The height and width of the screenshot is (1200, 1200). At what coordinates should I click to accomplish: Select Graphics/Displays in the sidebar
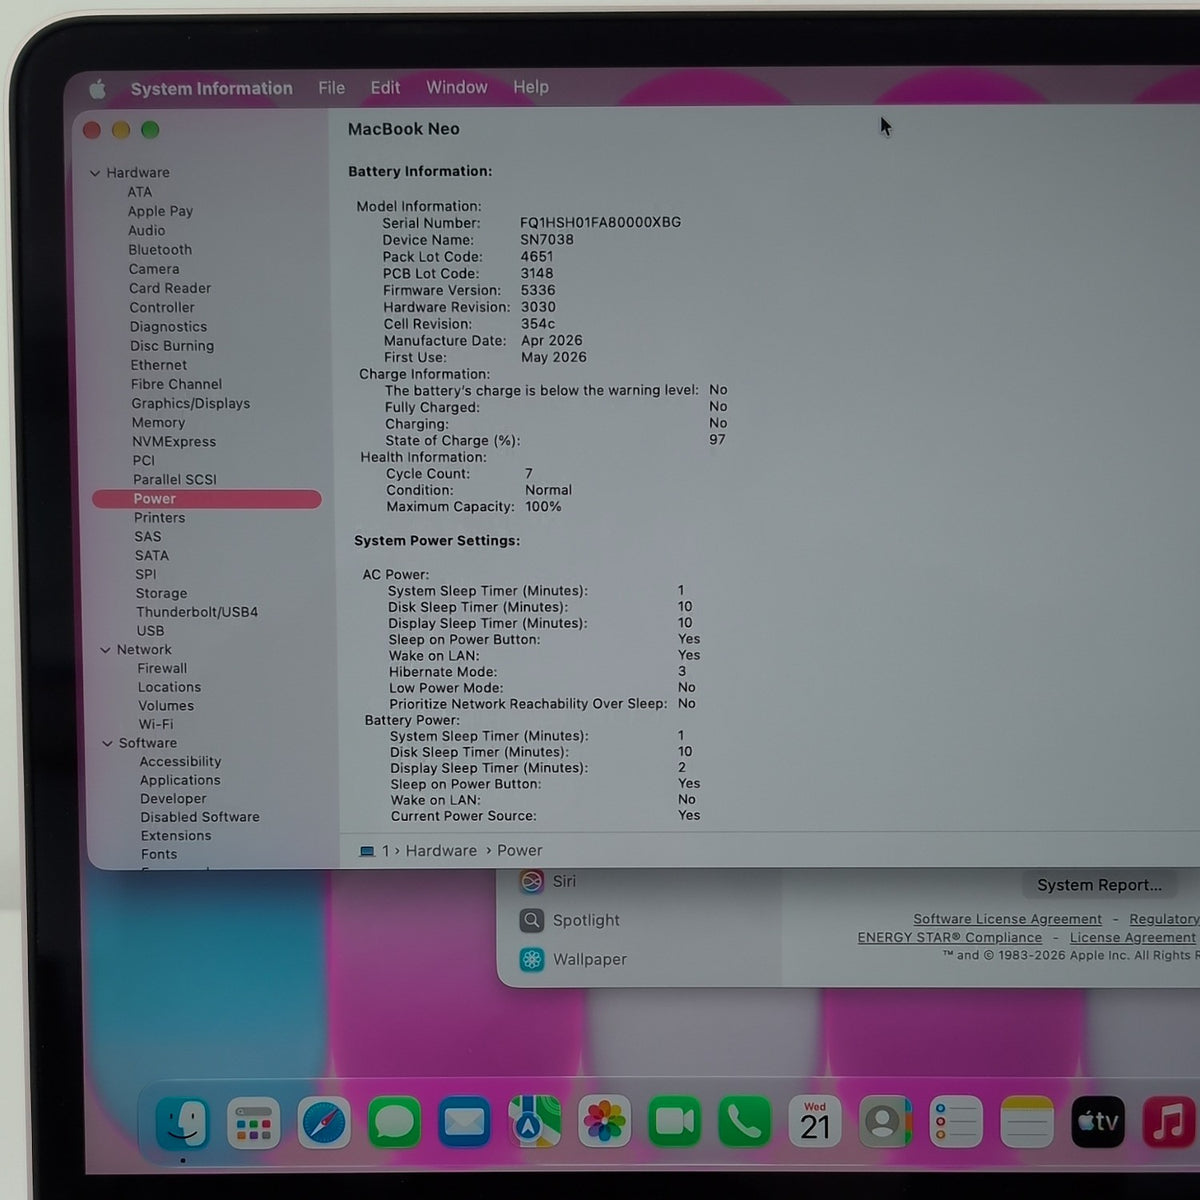[191, 403]
